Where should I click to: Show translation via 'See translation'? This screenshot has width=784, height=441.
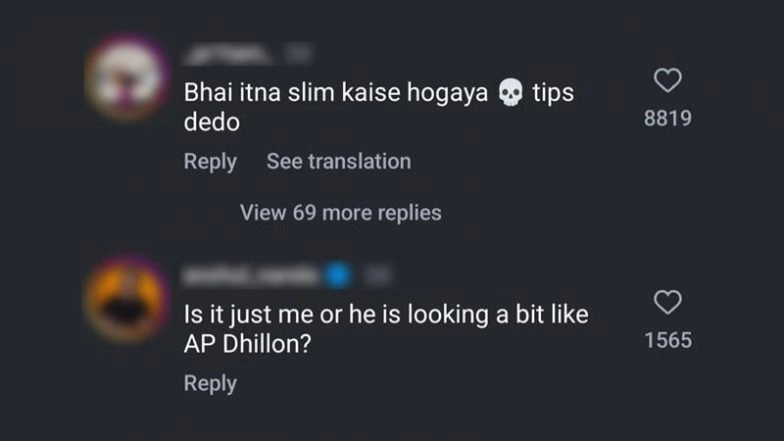coord(338,162)
